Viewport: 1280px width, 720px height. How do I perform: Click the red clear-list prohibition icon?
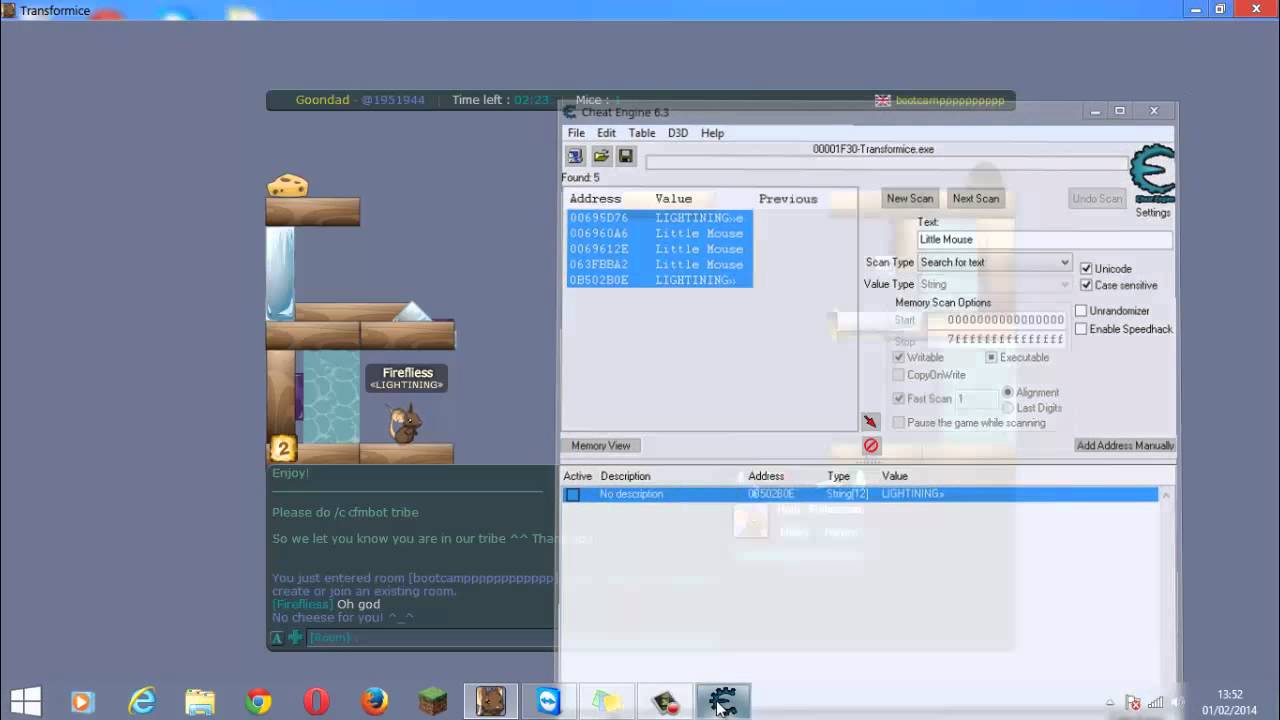[871, 445]
